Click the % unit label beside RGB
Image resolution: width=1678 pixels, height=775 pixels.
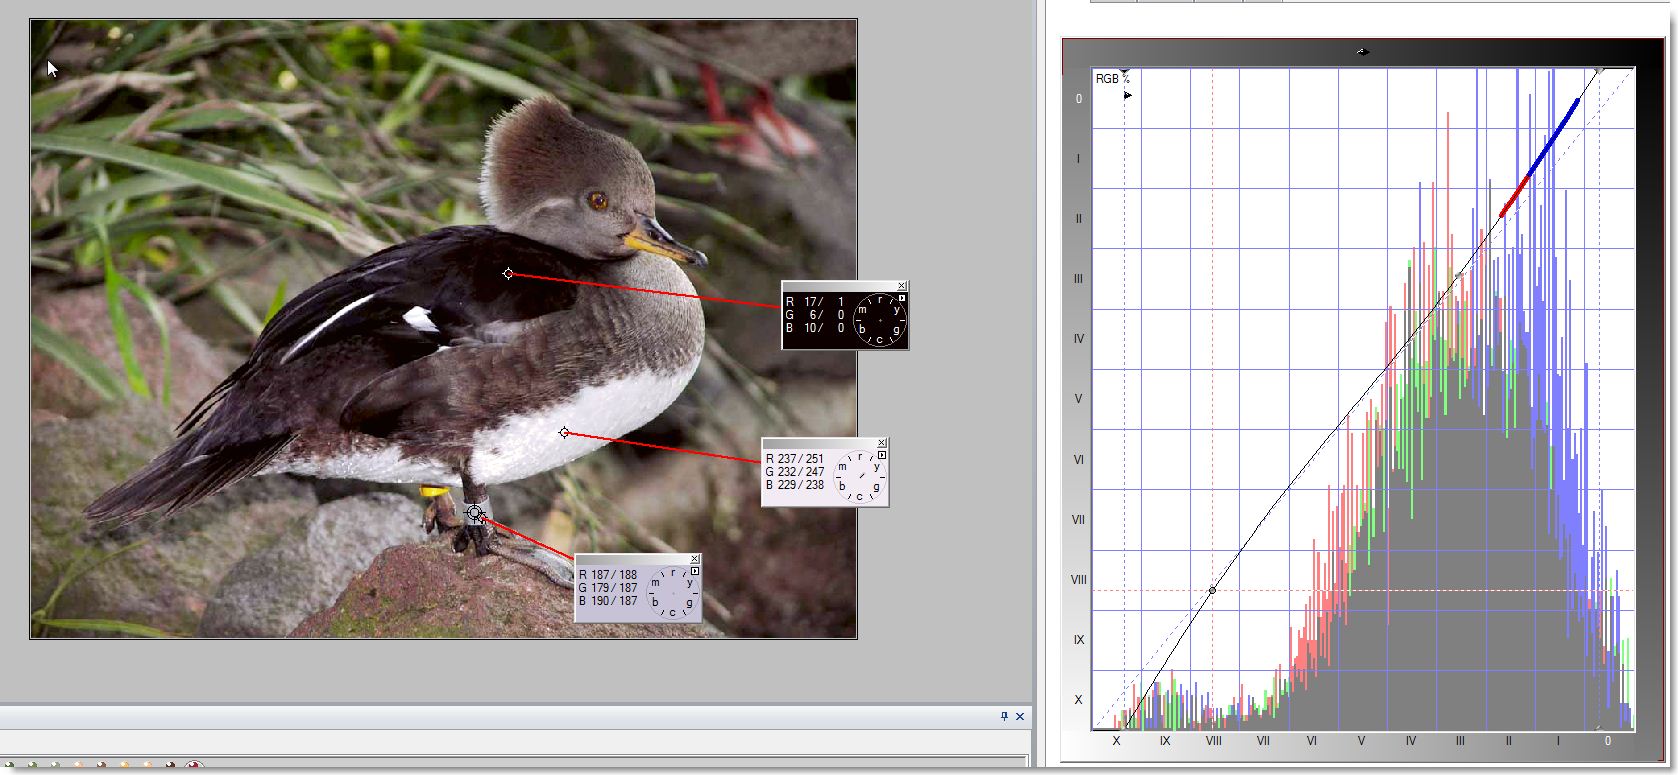[x=1125, y=80]
